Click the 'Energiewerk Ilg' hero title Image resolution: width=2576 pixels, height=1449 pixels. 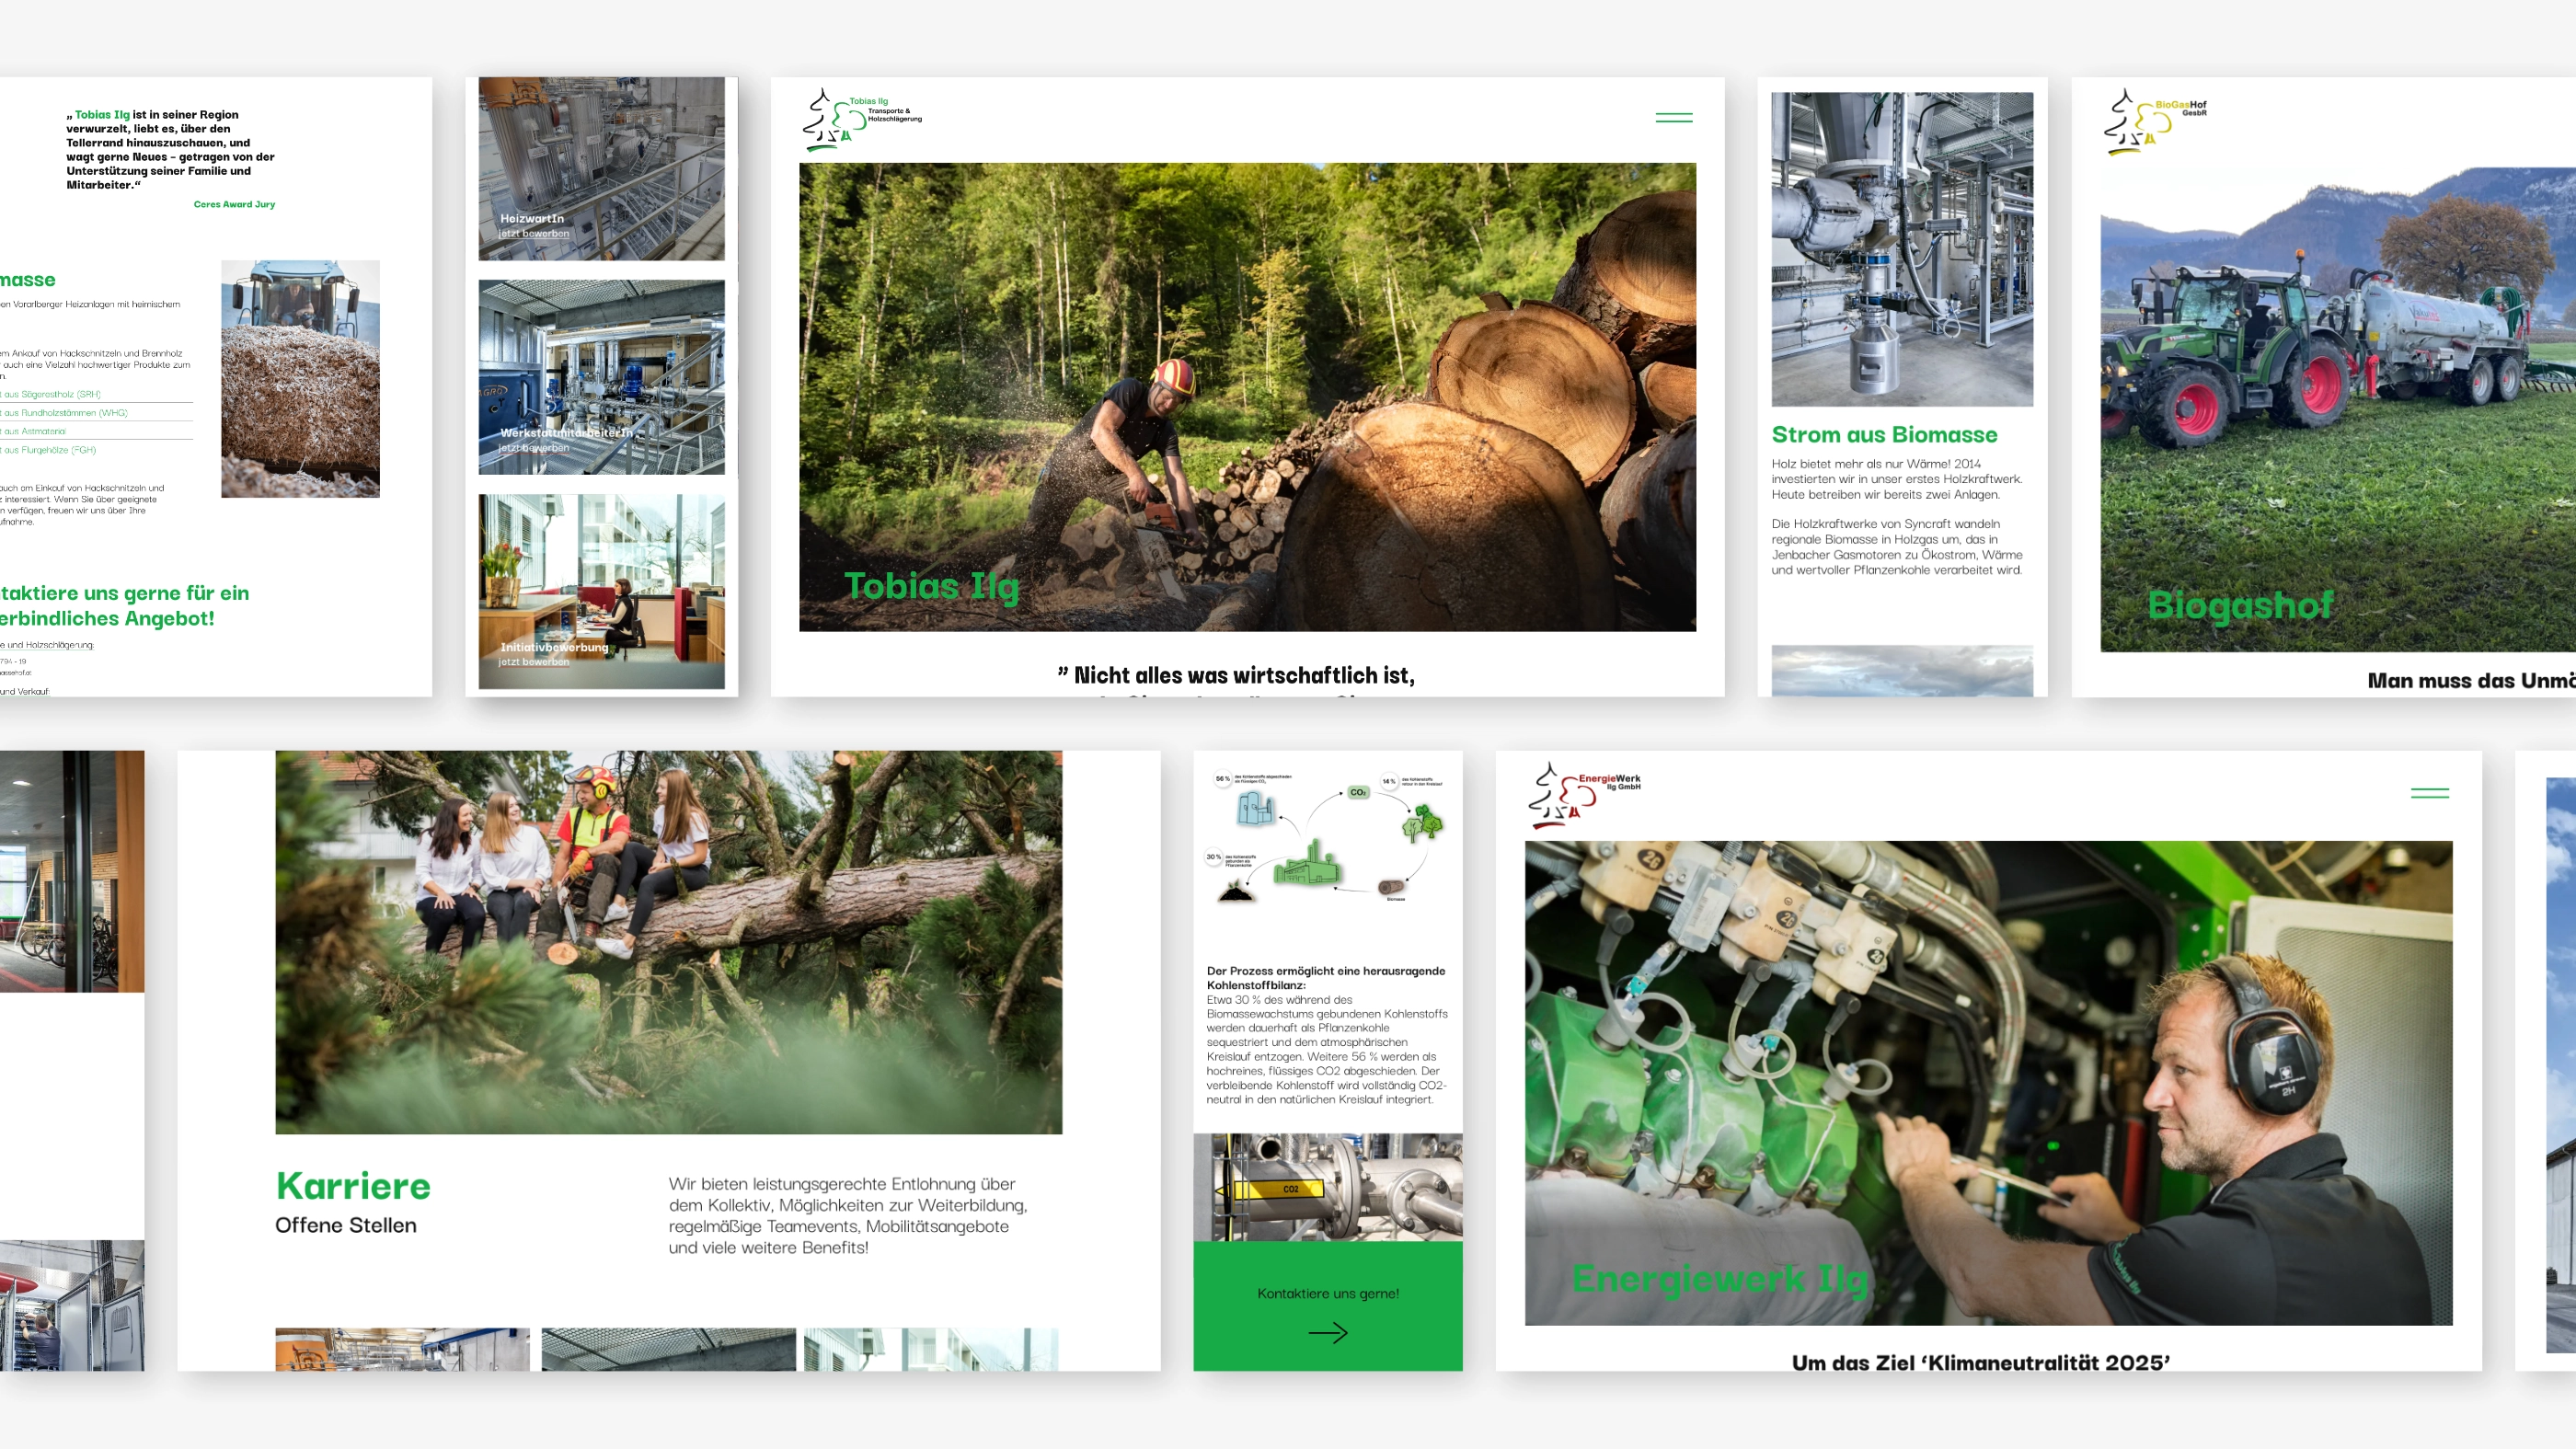click(1719, 1279)
